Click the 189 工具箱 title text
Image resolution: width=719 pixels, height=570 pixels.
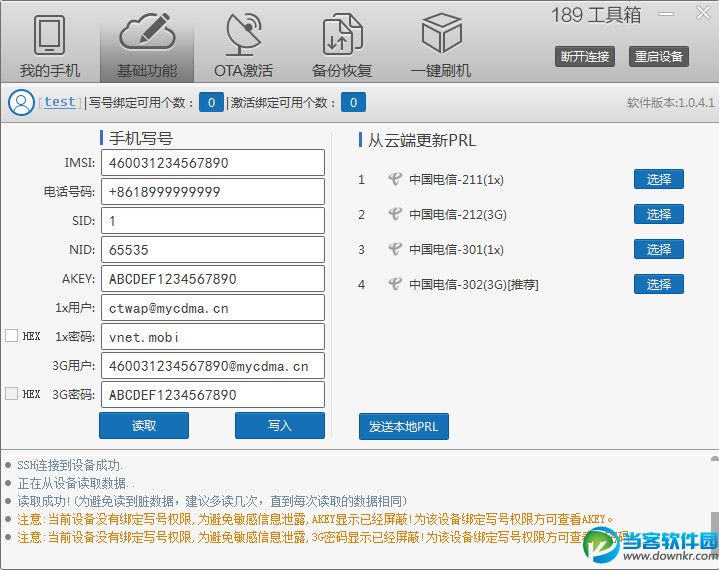596,15
